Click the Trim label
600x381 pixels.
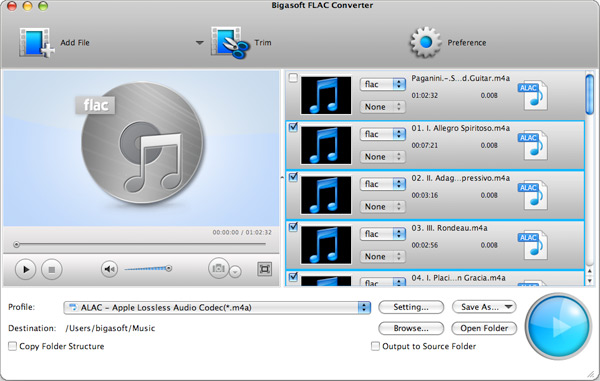pyautogui.click(x=263, y=42)
